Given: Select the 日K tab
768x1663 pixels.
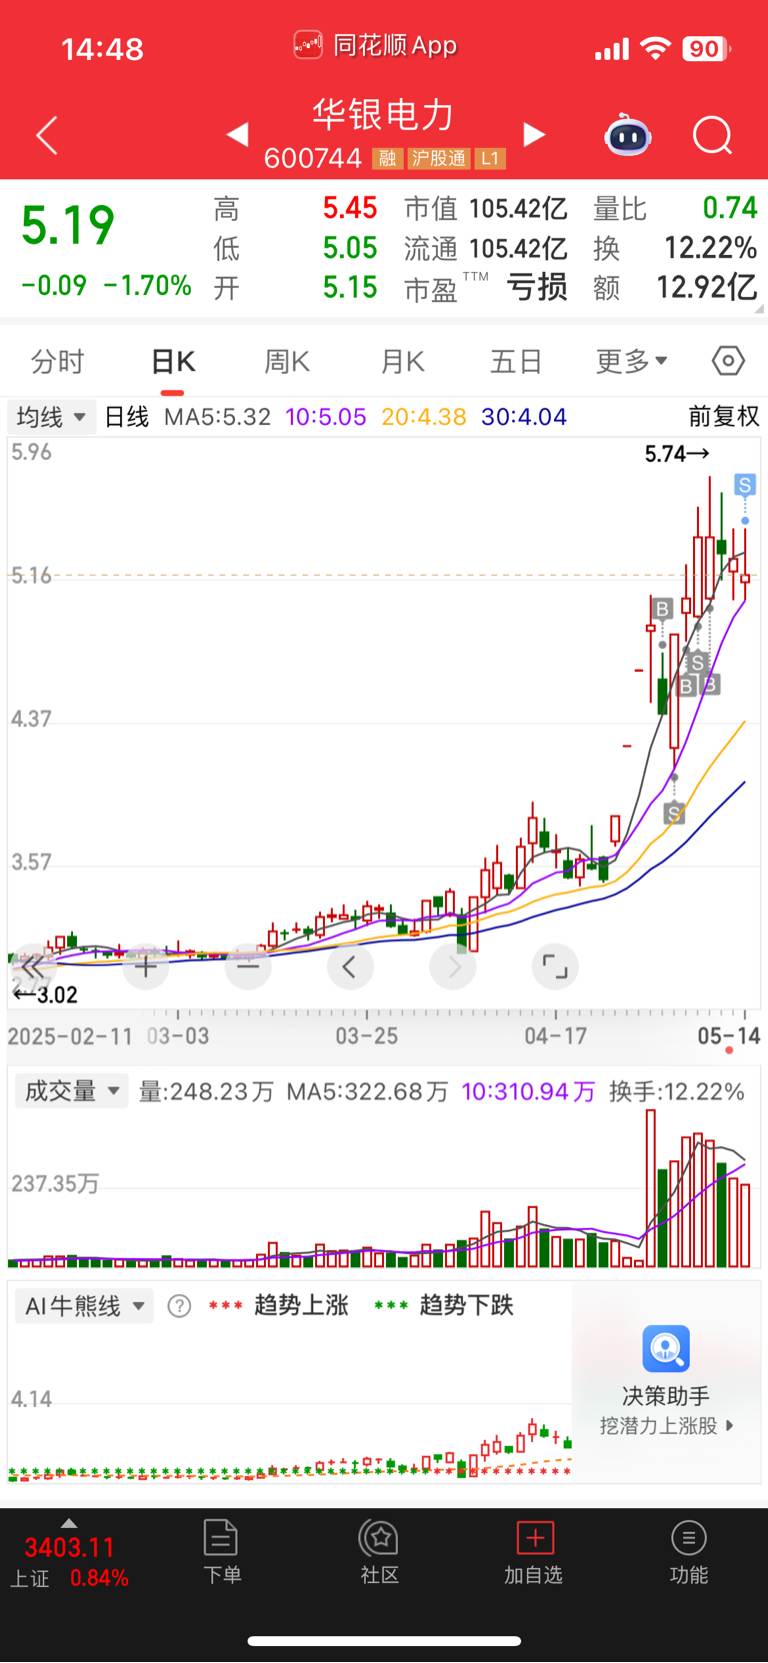Looking at the screenshot, I should tap(173, 361).
